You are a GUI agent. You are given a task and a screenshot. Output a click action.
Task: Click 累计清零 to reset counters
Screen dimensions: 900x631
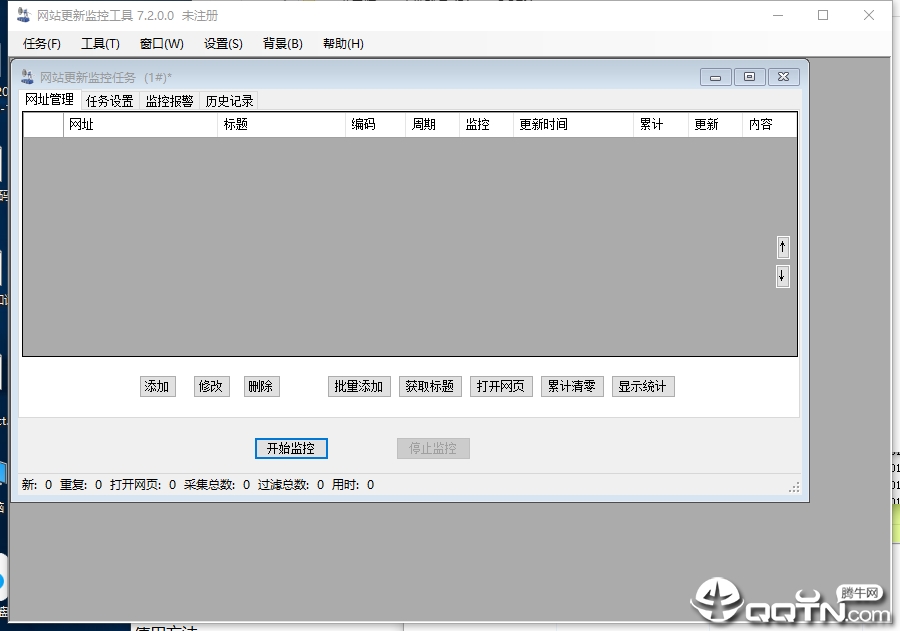(x=571, y=386)
